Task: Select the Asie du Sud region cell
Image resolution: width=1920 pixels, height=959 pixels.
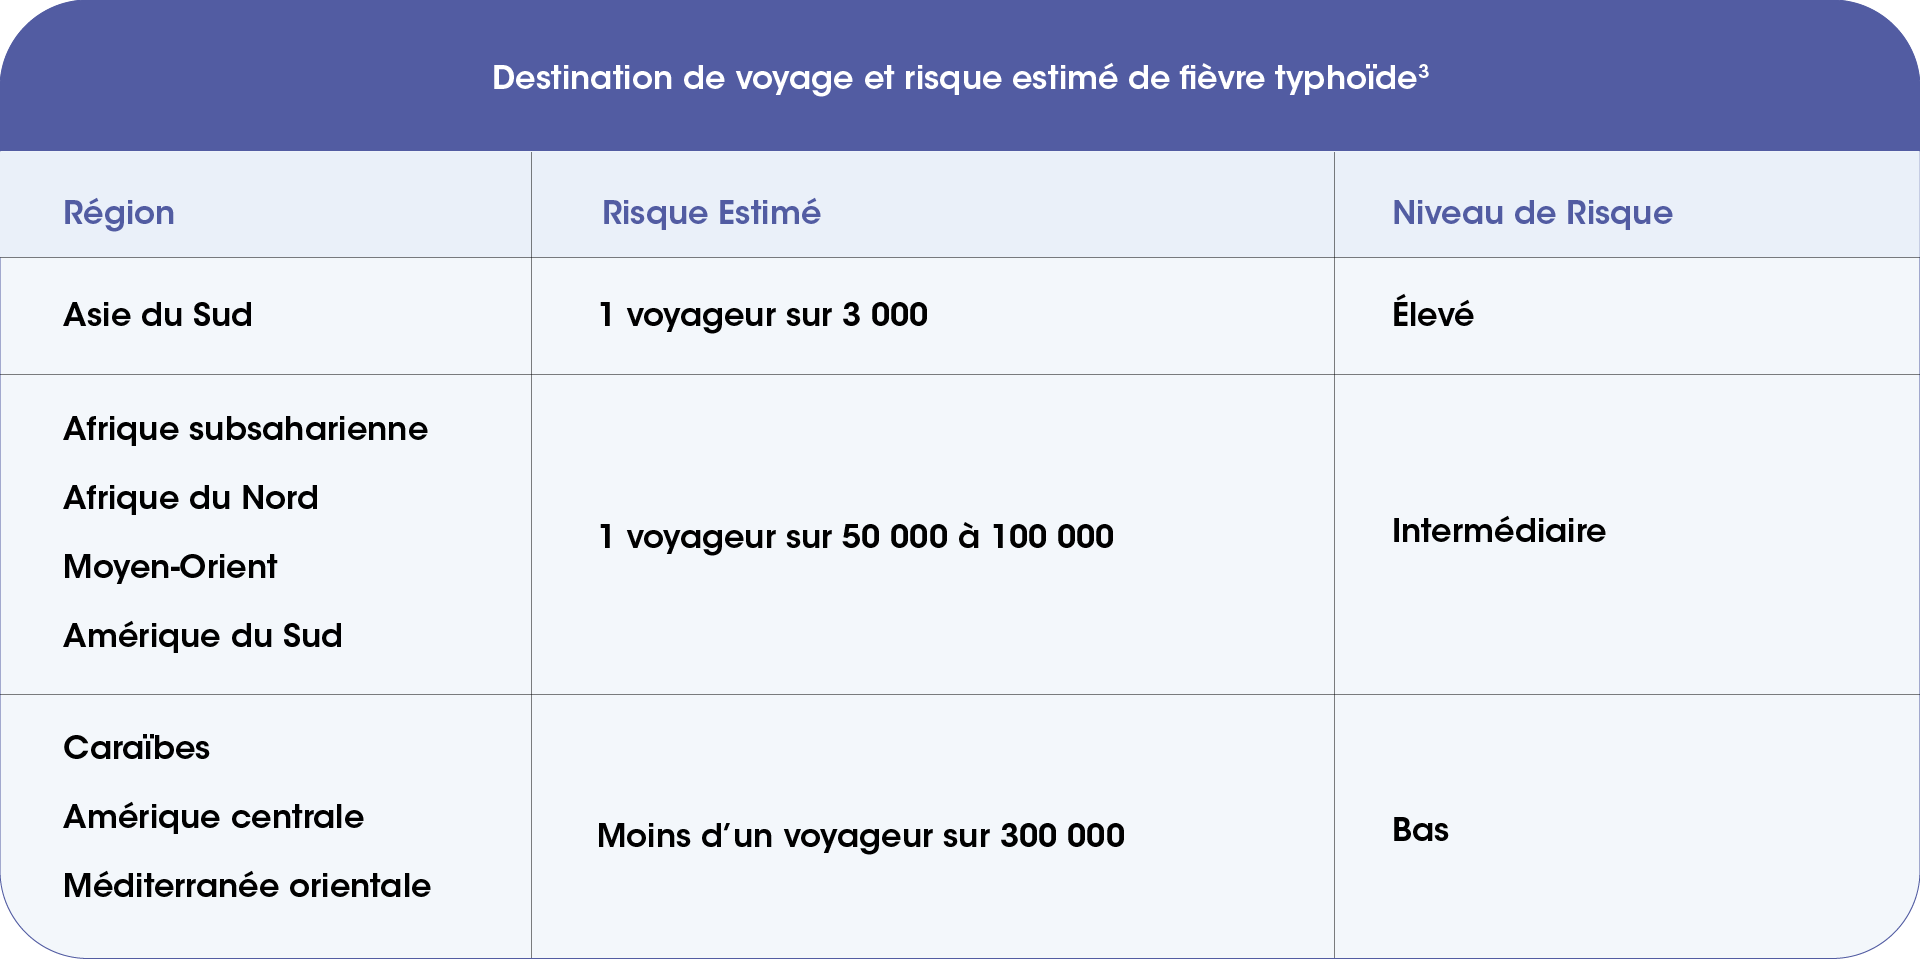Action: (x=158, y=315)
